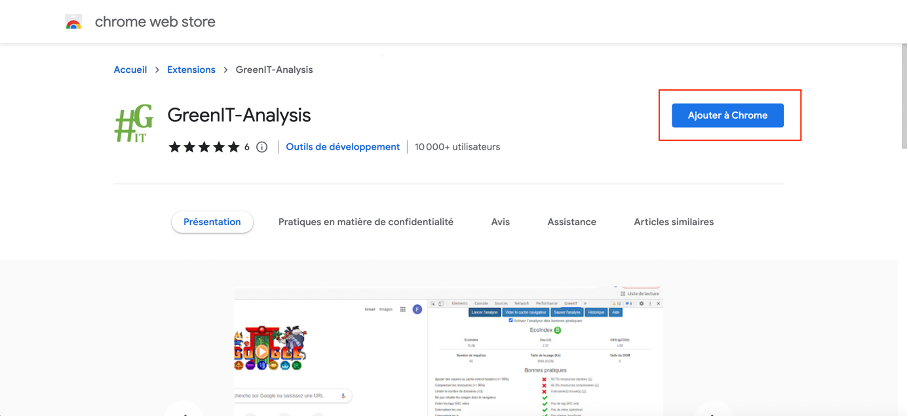Viewport: 908px width, 416px height.
Task: Click the green GreenIT extension logo
Action: 134,125
